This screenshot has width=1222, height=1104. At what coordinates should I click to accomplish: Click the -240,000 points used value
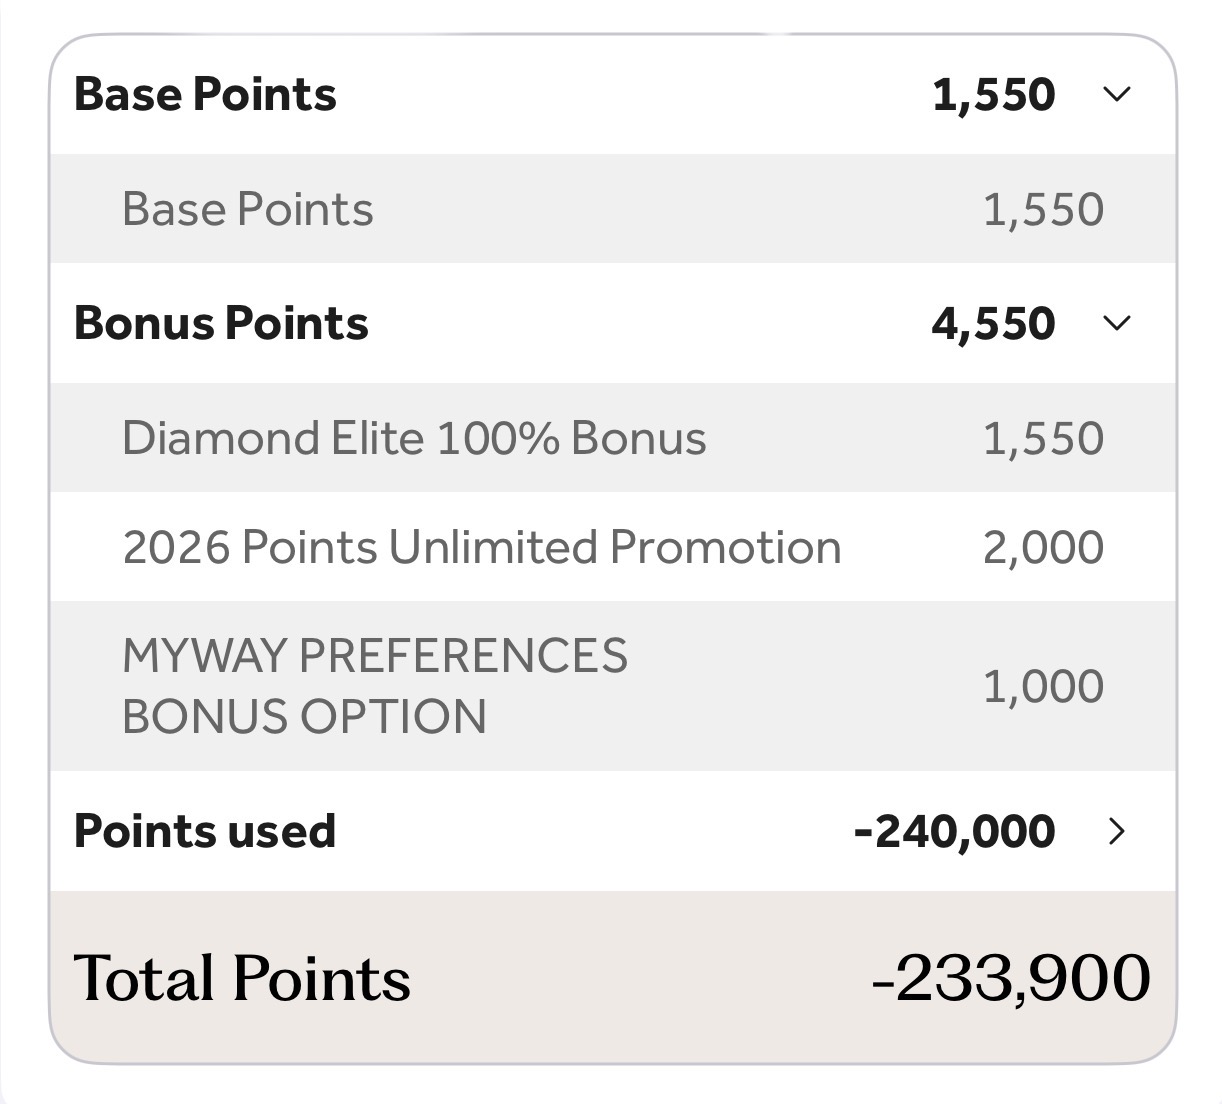[954, 831]
